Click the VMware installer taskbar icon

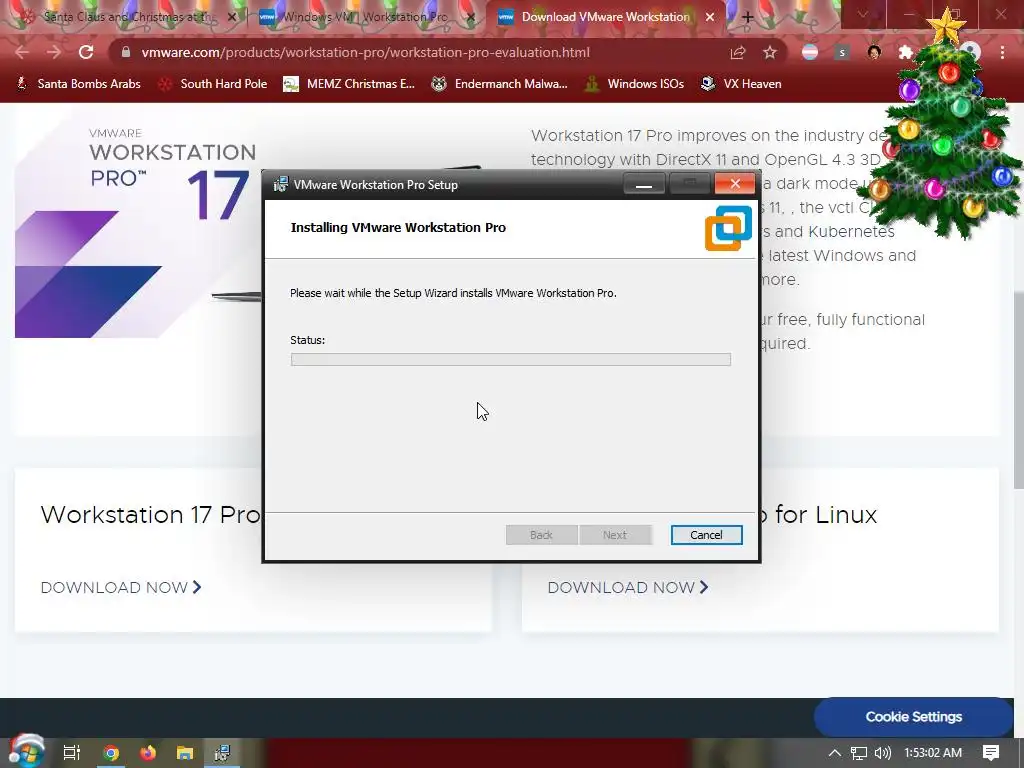222,753
